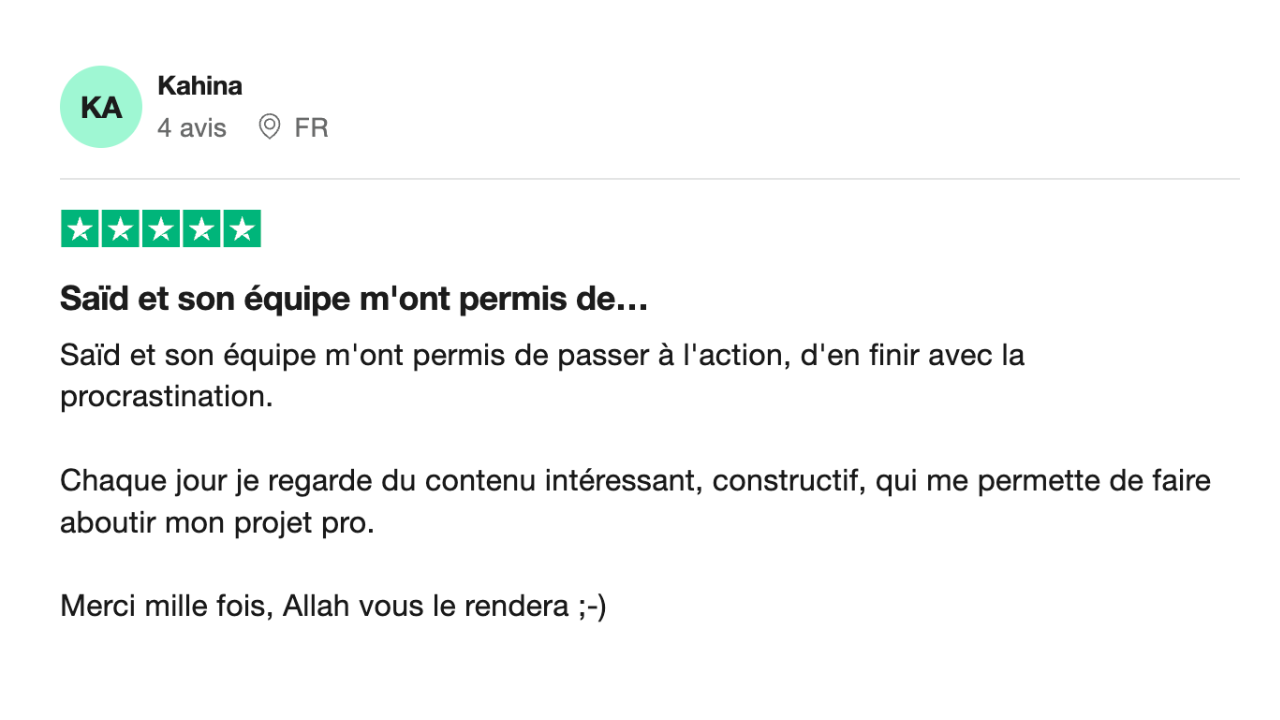Click the winking ";-)" emoticon
This screenshot has height=720, width=1280.
(592, 606)
